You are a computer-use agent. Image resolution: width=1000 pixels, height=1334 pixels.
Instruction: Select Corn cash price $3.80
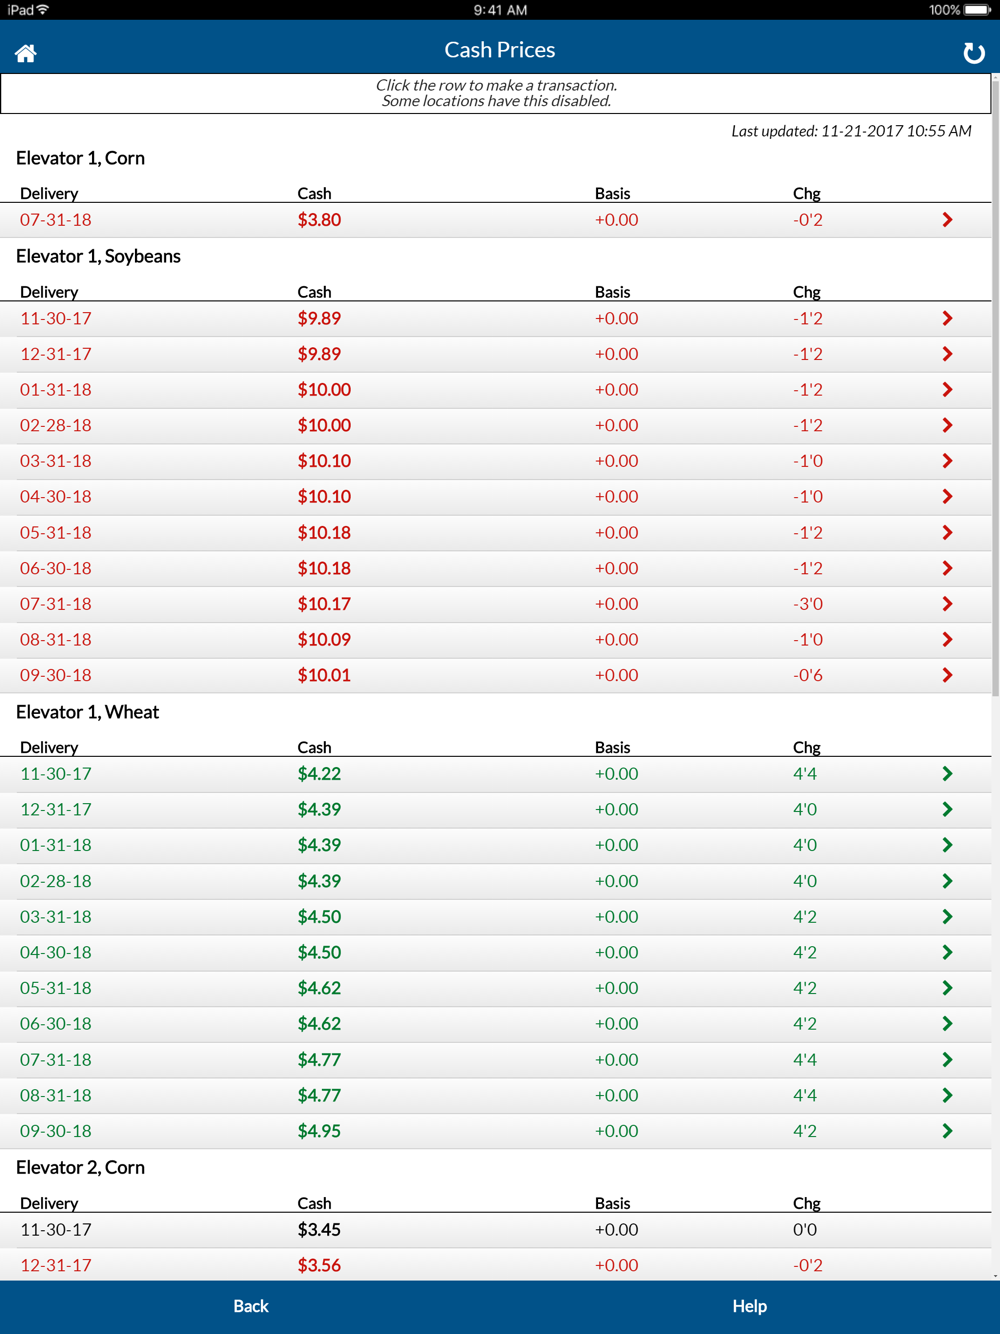[x=319, y=220]
